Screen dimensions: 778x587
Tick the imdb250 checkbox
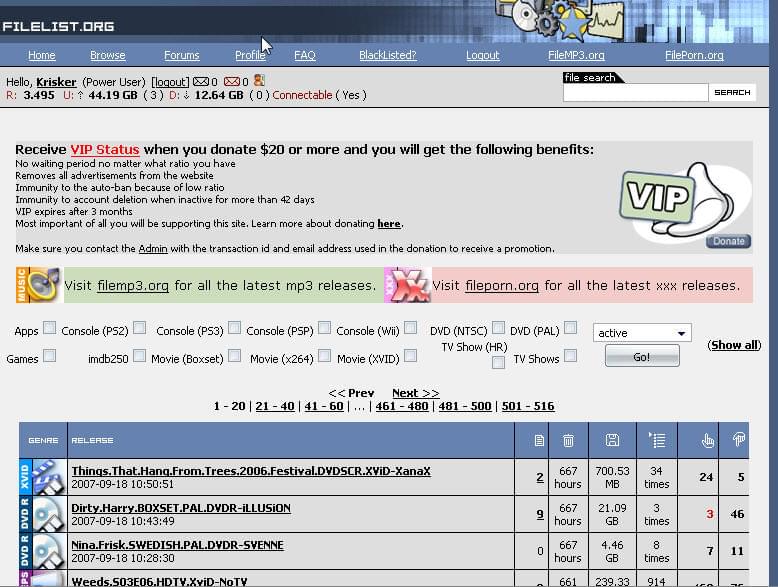tap(139, 356)
